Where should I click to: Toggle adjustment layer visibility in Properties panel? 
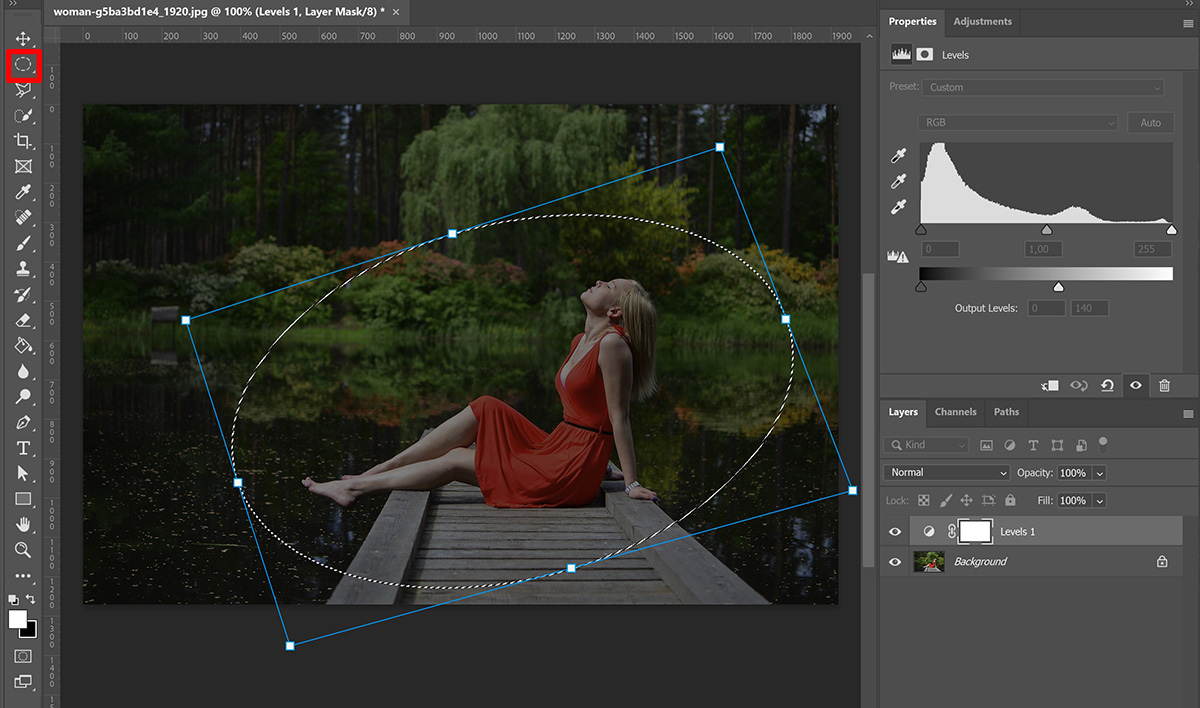click(x=1135, y=385)
